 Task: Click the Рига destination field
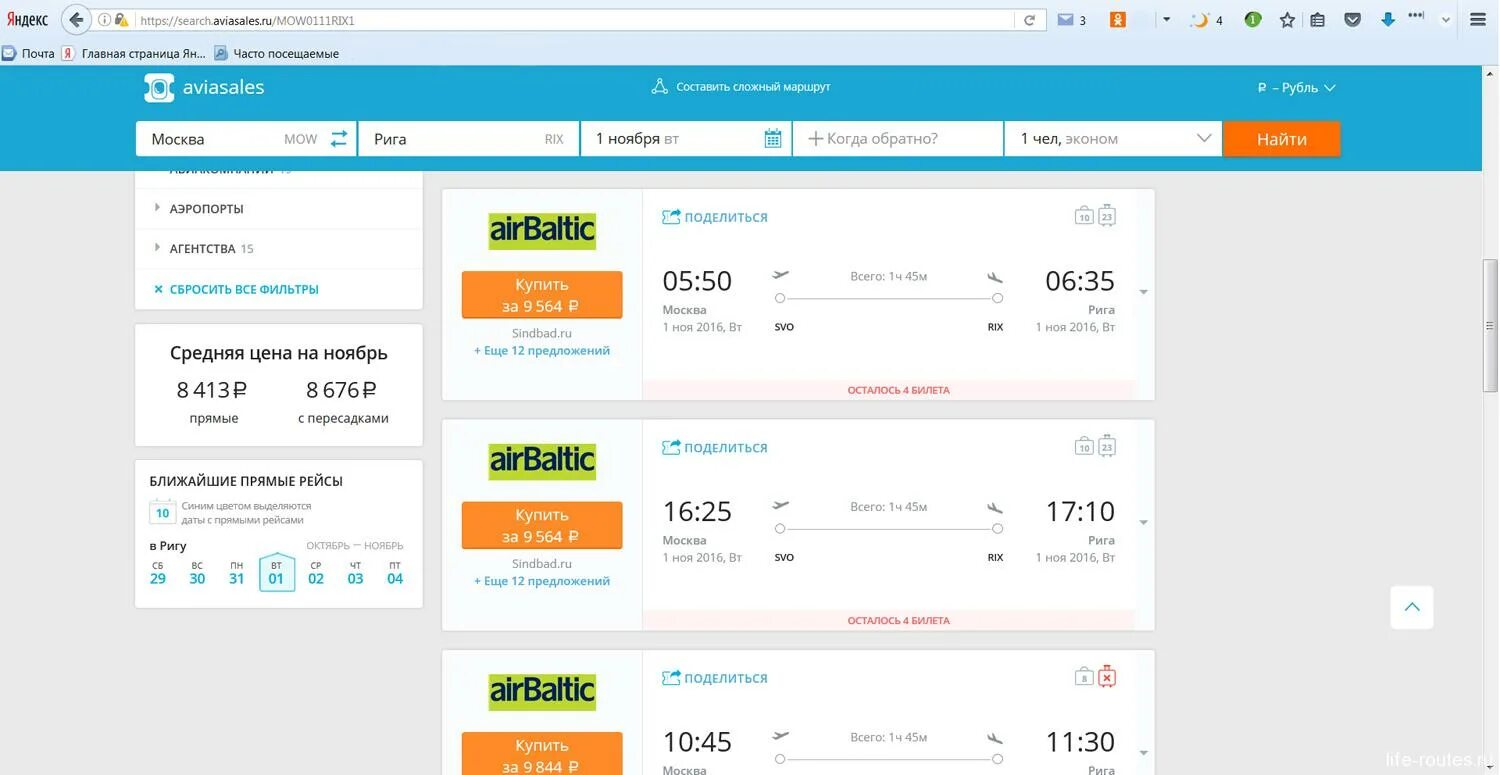(x=469, y=139)
